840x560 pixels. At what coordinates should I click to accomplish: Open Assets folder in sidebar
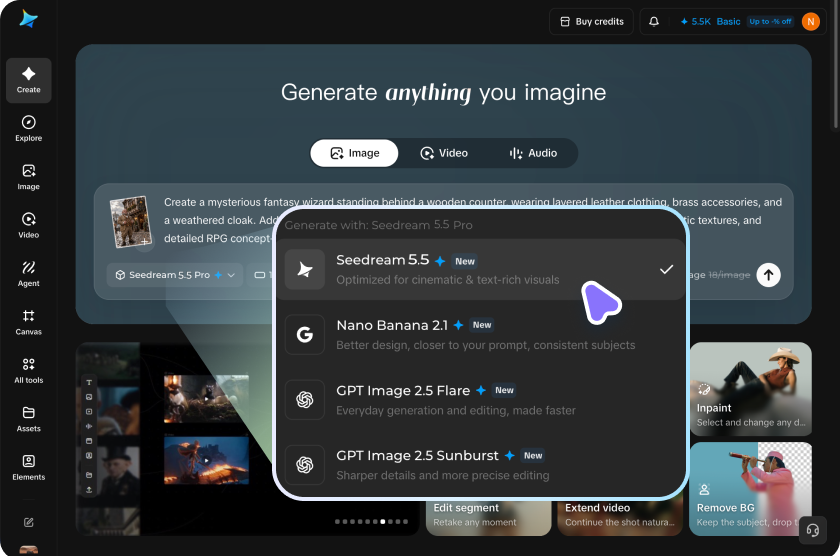28,419
